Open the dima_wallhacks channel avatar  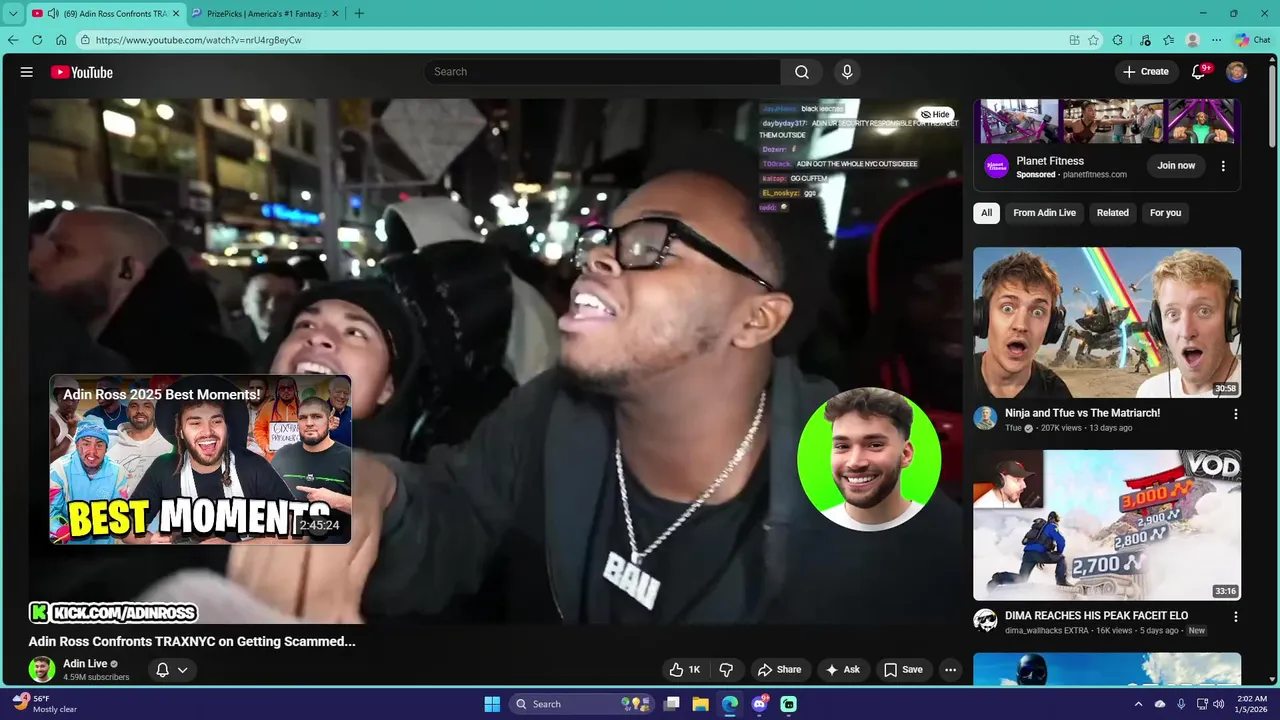[985, 621]
